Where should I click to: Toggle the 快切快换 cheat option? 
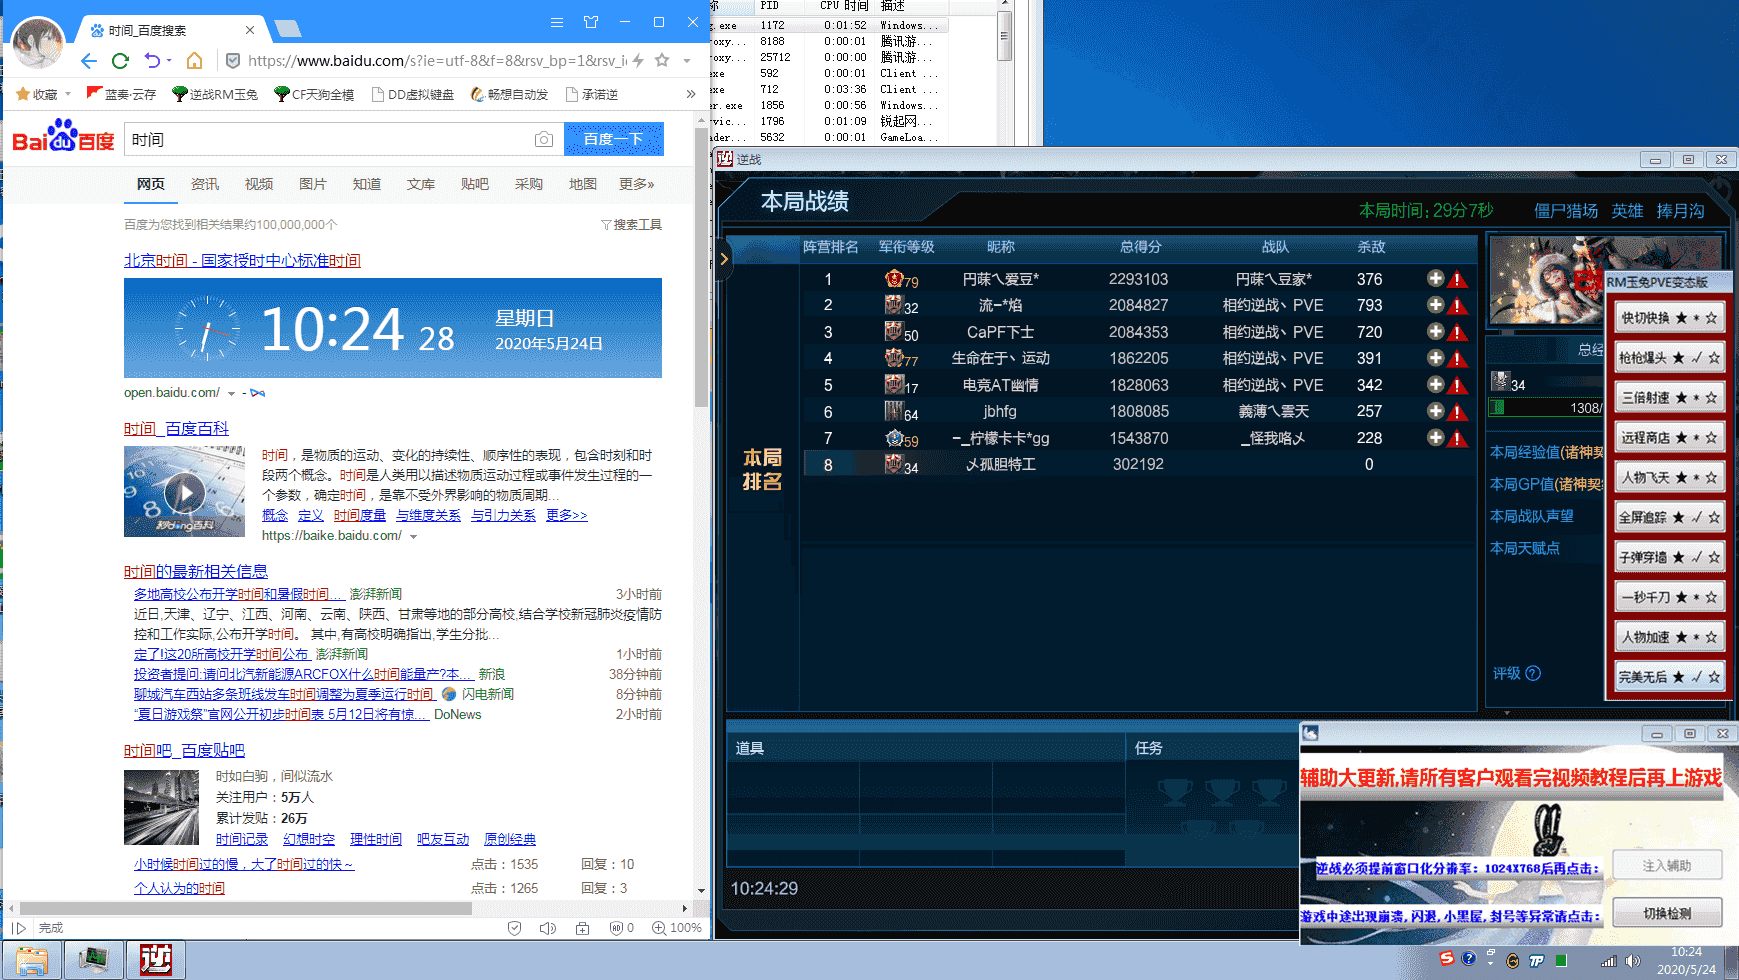pos(1670,318)
